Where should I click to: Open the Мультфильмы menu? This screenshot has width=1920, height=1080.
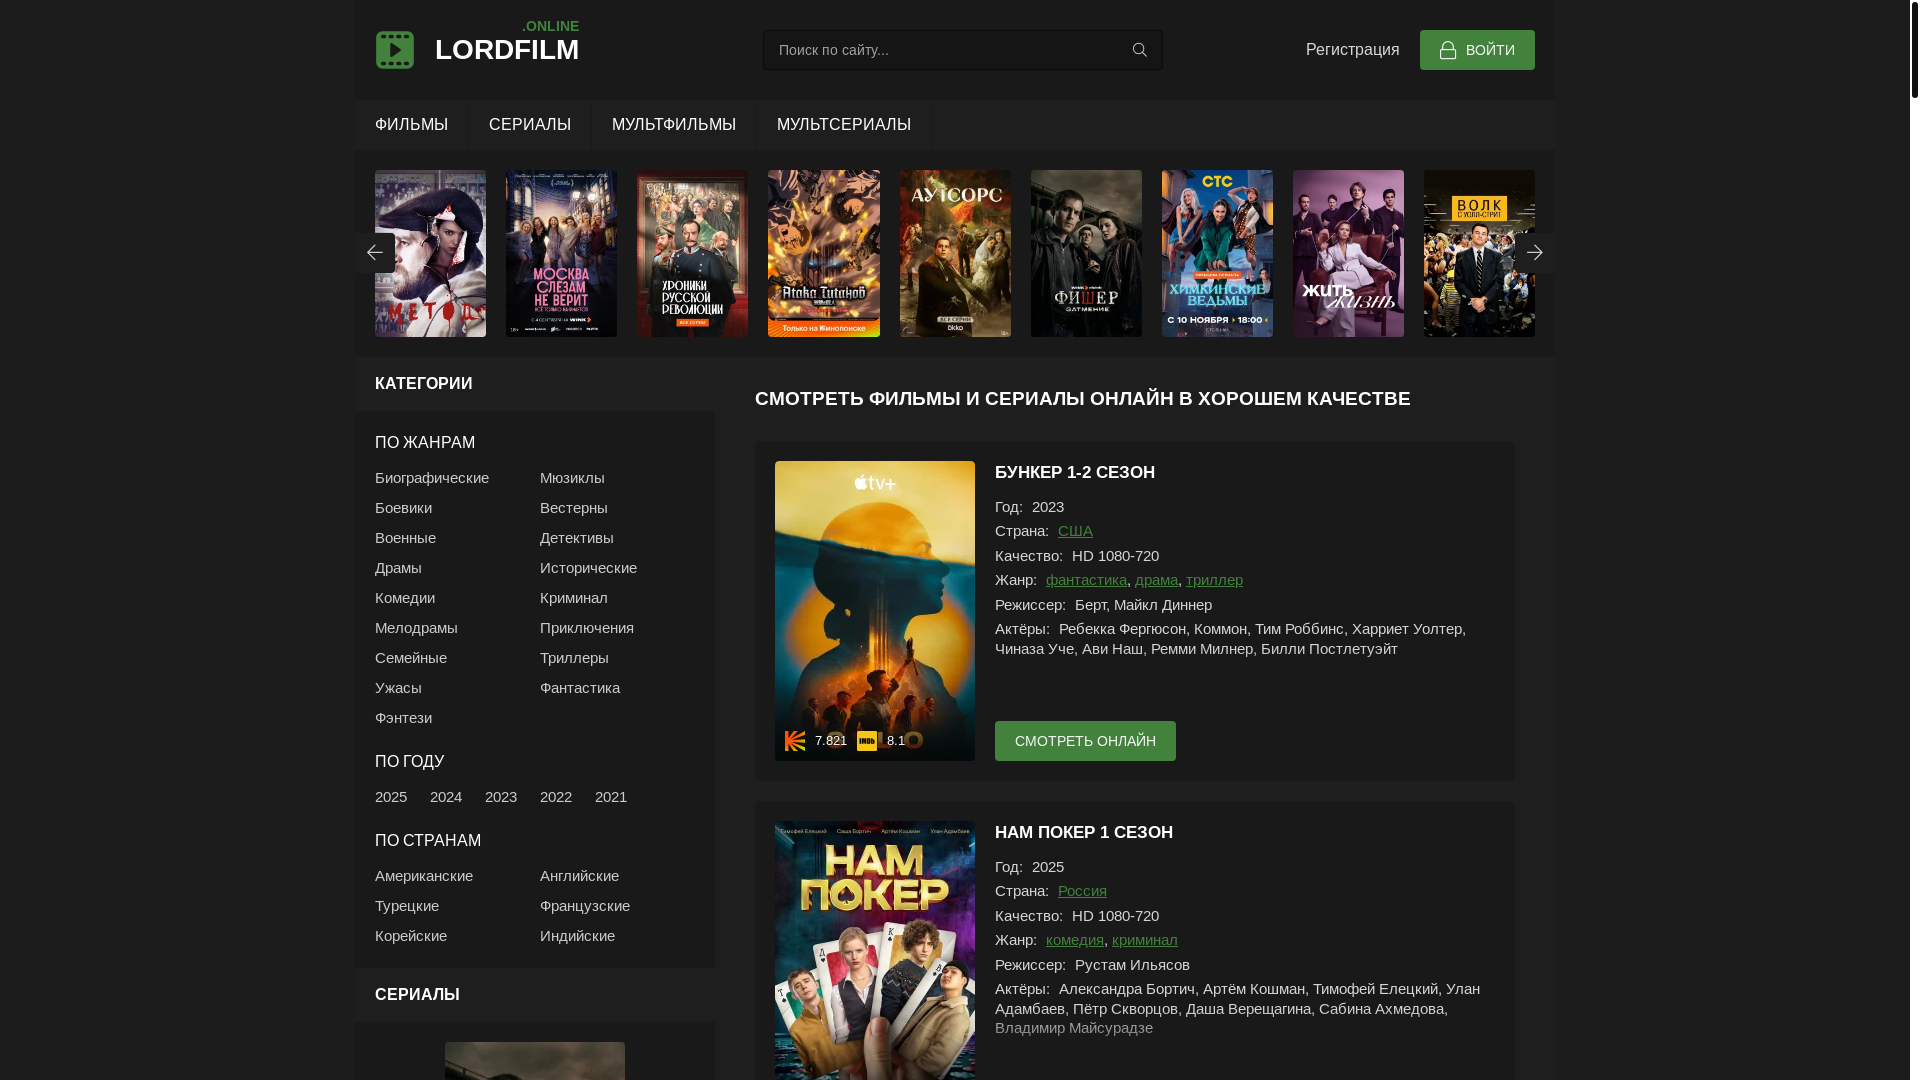coord(674,125)
